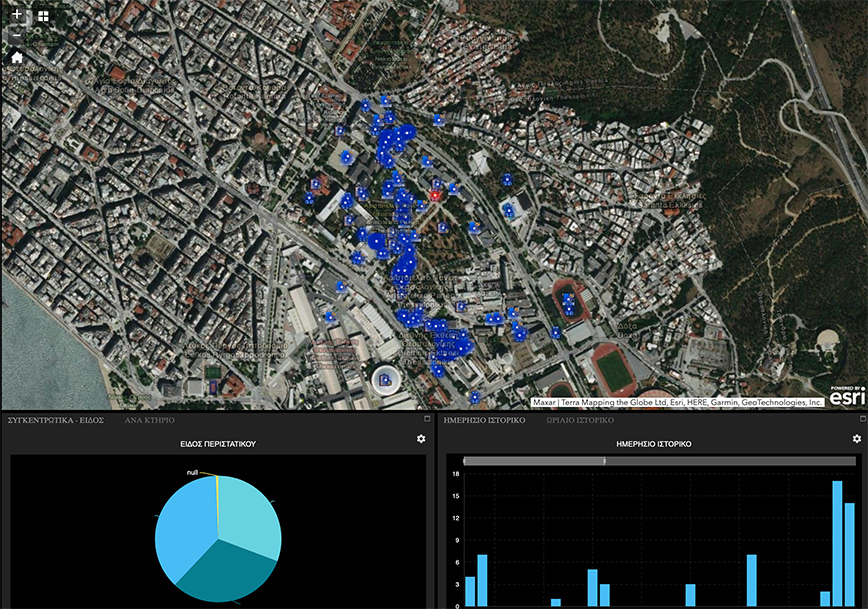This screenshot has height=609, width=868.
Task: Open settings gear of daily history chart
Action: point(856,439)
